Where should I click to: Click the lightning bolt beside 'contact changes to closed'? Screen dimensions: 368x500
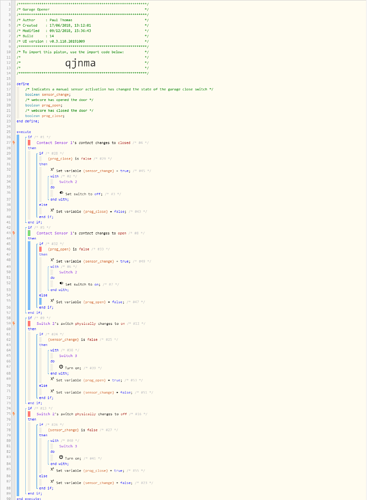pyautogui.click(x=14, y=143)
